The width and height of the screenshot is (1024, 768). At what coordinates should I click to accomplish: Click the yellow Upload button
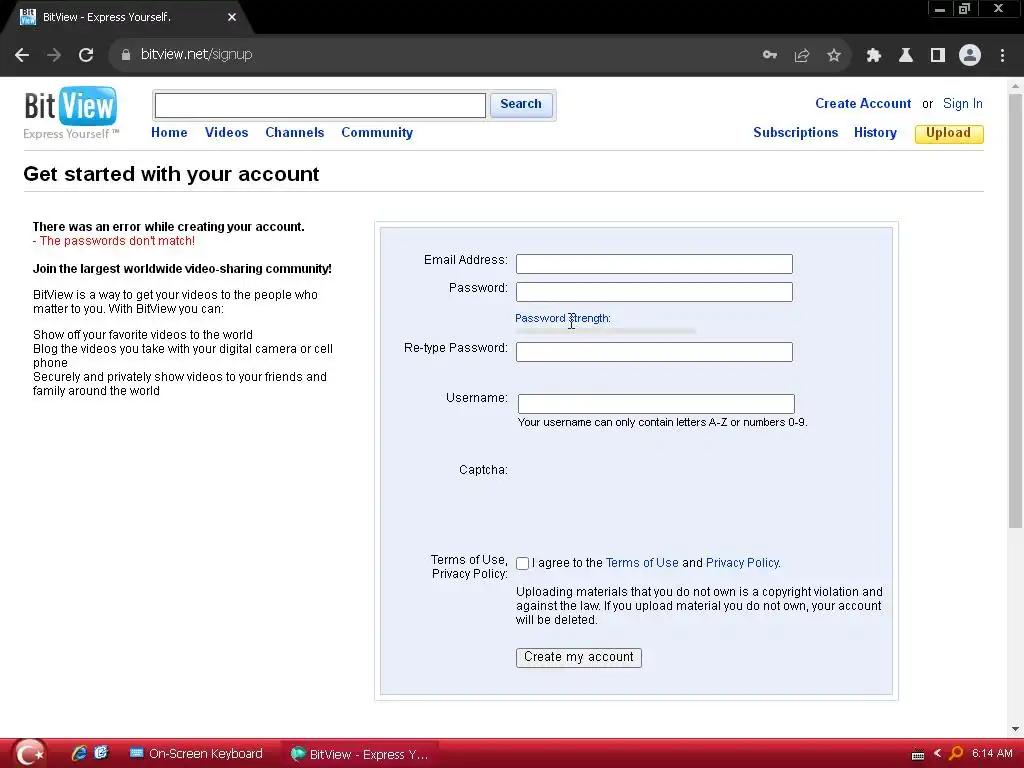[x=949, y=133]
